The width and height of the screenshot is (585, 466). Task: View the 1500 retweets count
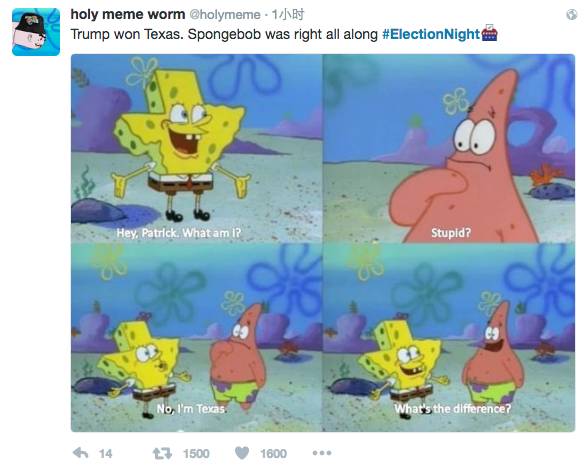click(196, 454)
